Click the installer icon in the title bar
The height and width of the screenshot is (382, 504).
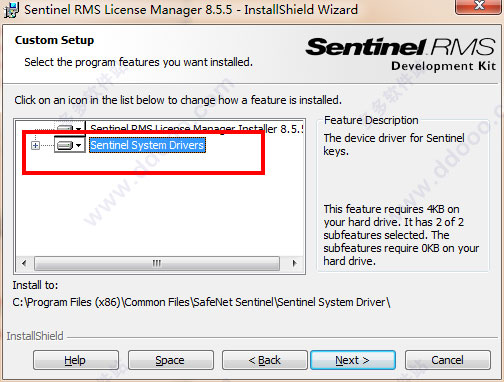coord(12,10)
